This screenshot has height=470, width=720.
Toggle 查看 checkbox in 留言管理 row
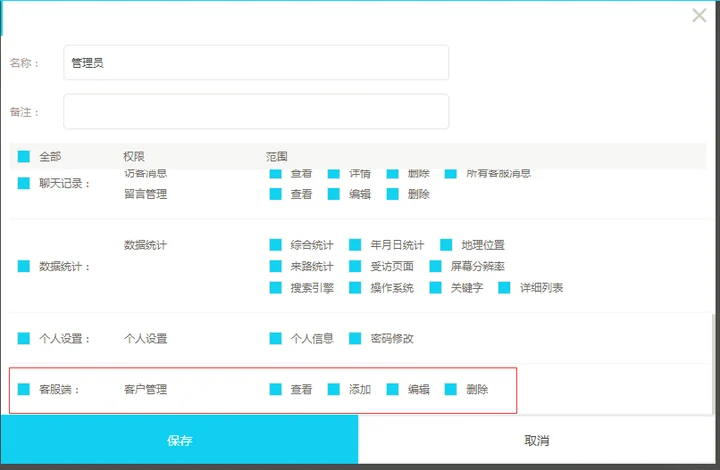(276, 194)
